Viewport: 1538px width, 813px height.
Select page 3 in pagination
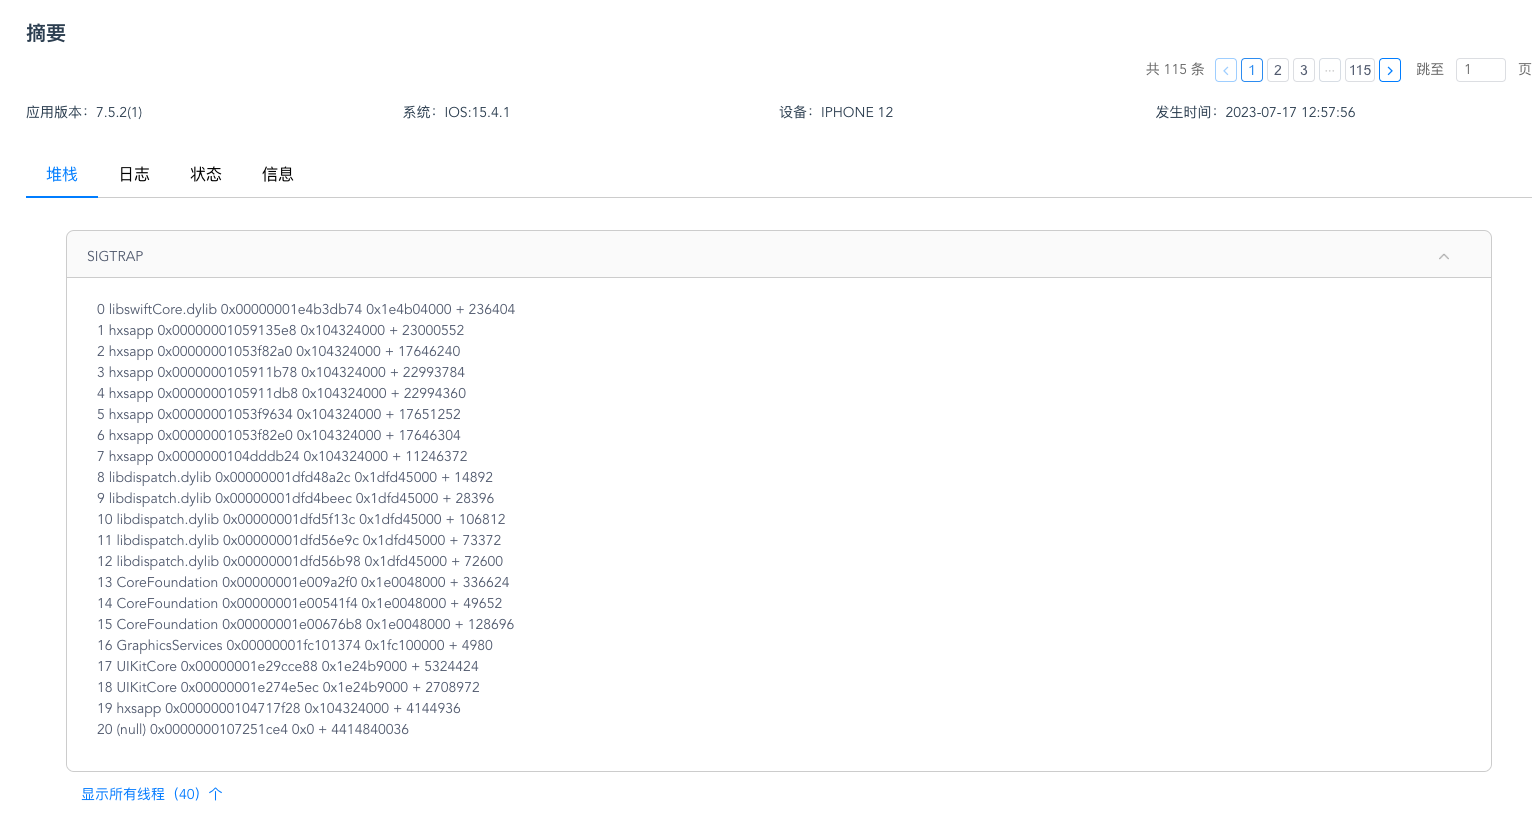[x=1304, y=70]
